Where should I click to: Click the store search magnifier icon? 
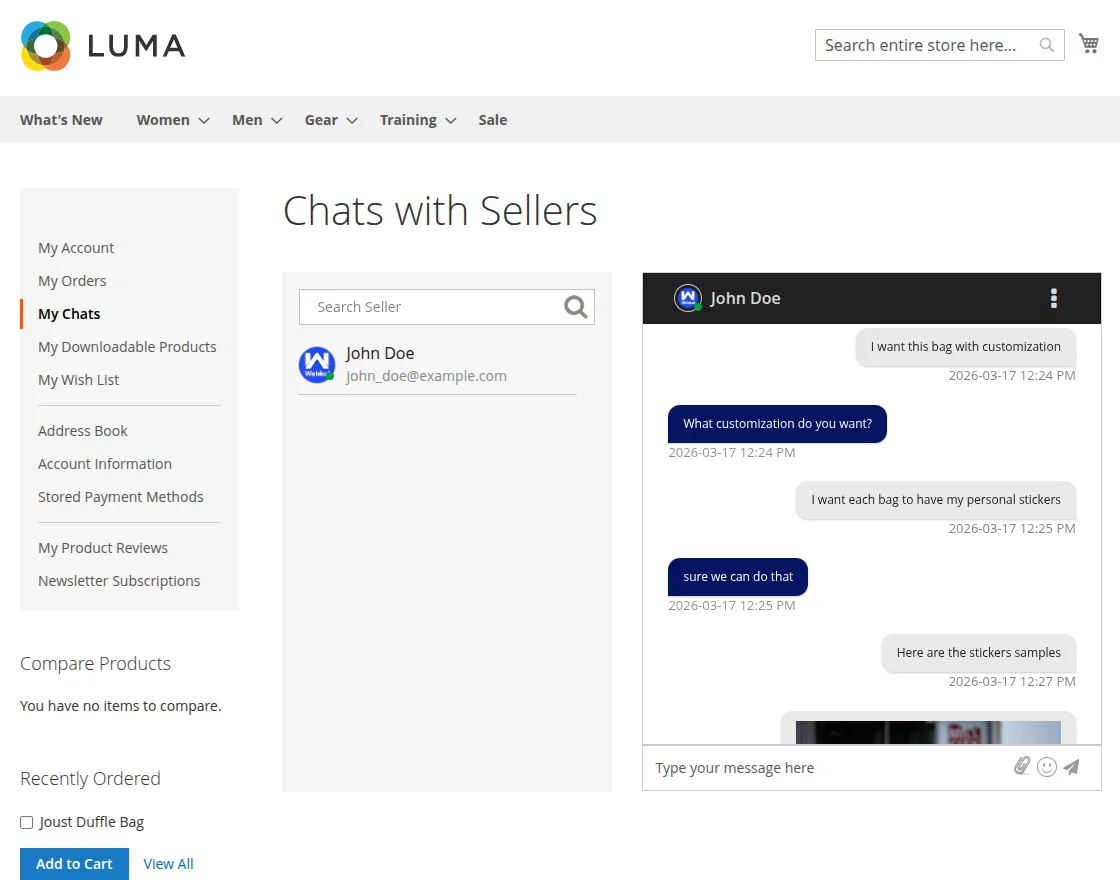(x=1046, y=45)
